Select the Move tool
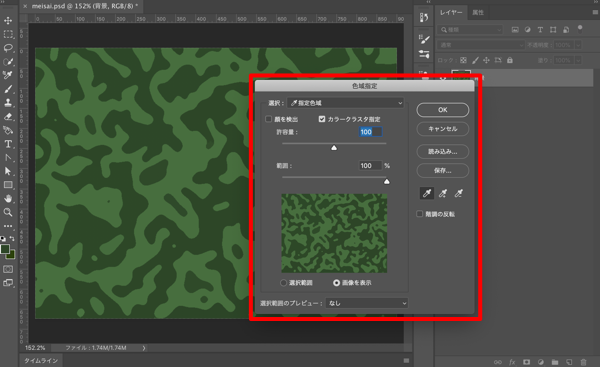The width and height of the screenshot is (600, 367). click(x=8, y=20)
